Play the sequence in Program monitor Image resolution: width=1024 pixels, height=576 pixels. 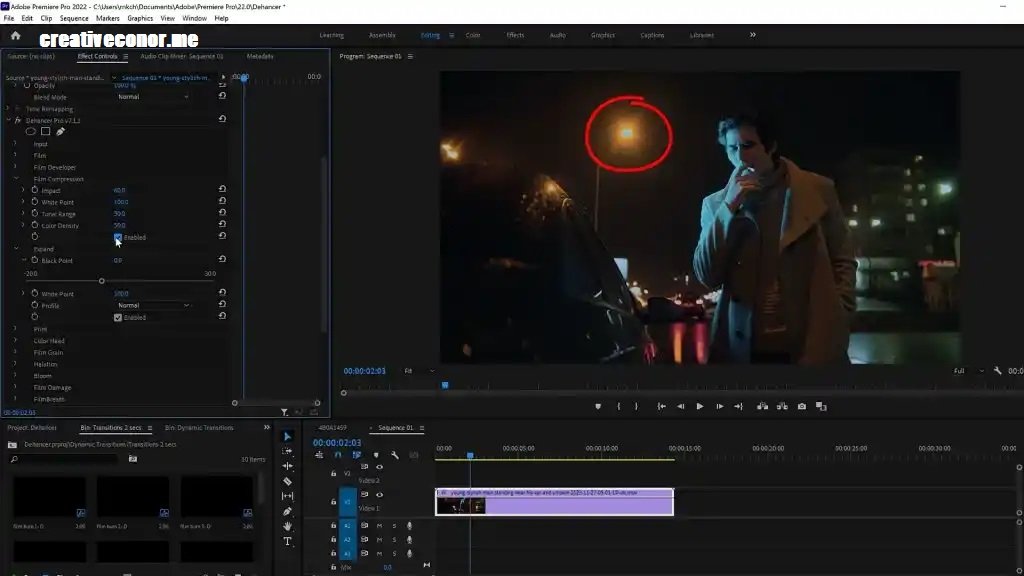(x=699, y=406)
